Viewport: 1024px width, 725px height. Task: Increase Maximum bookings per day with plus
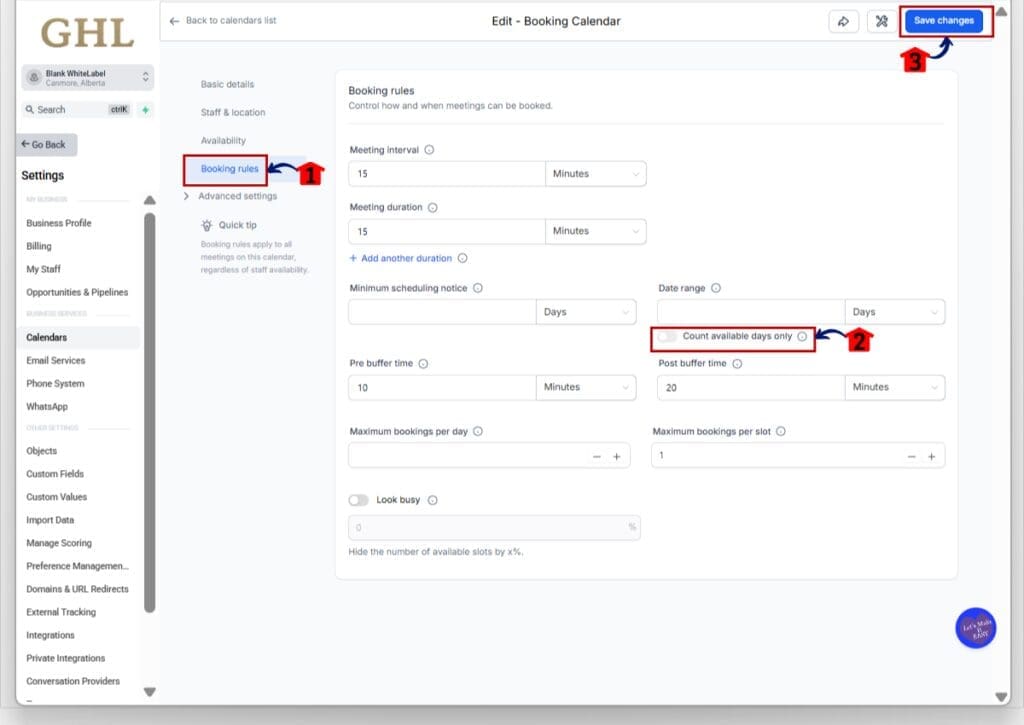click(x=616, y=457)
